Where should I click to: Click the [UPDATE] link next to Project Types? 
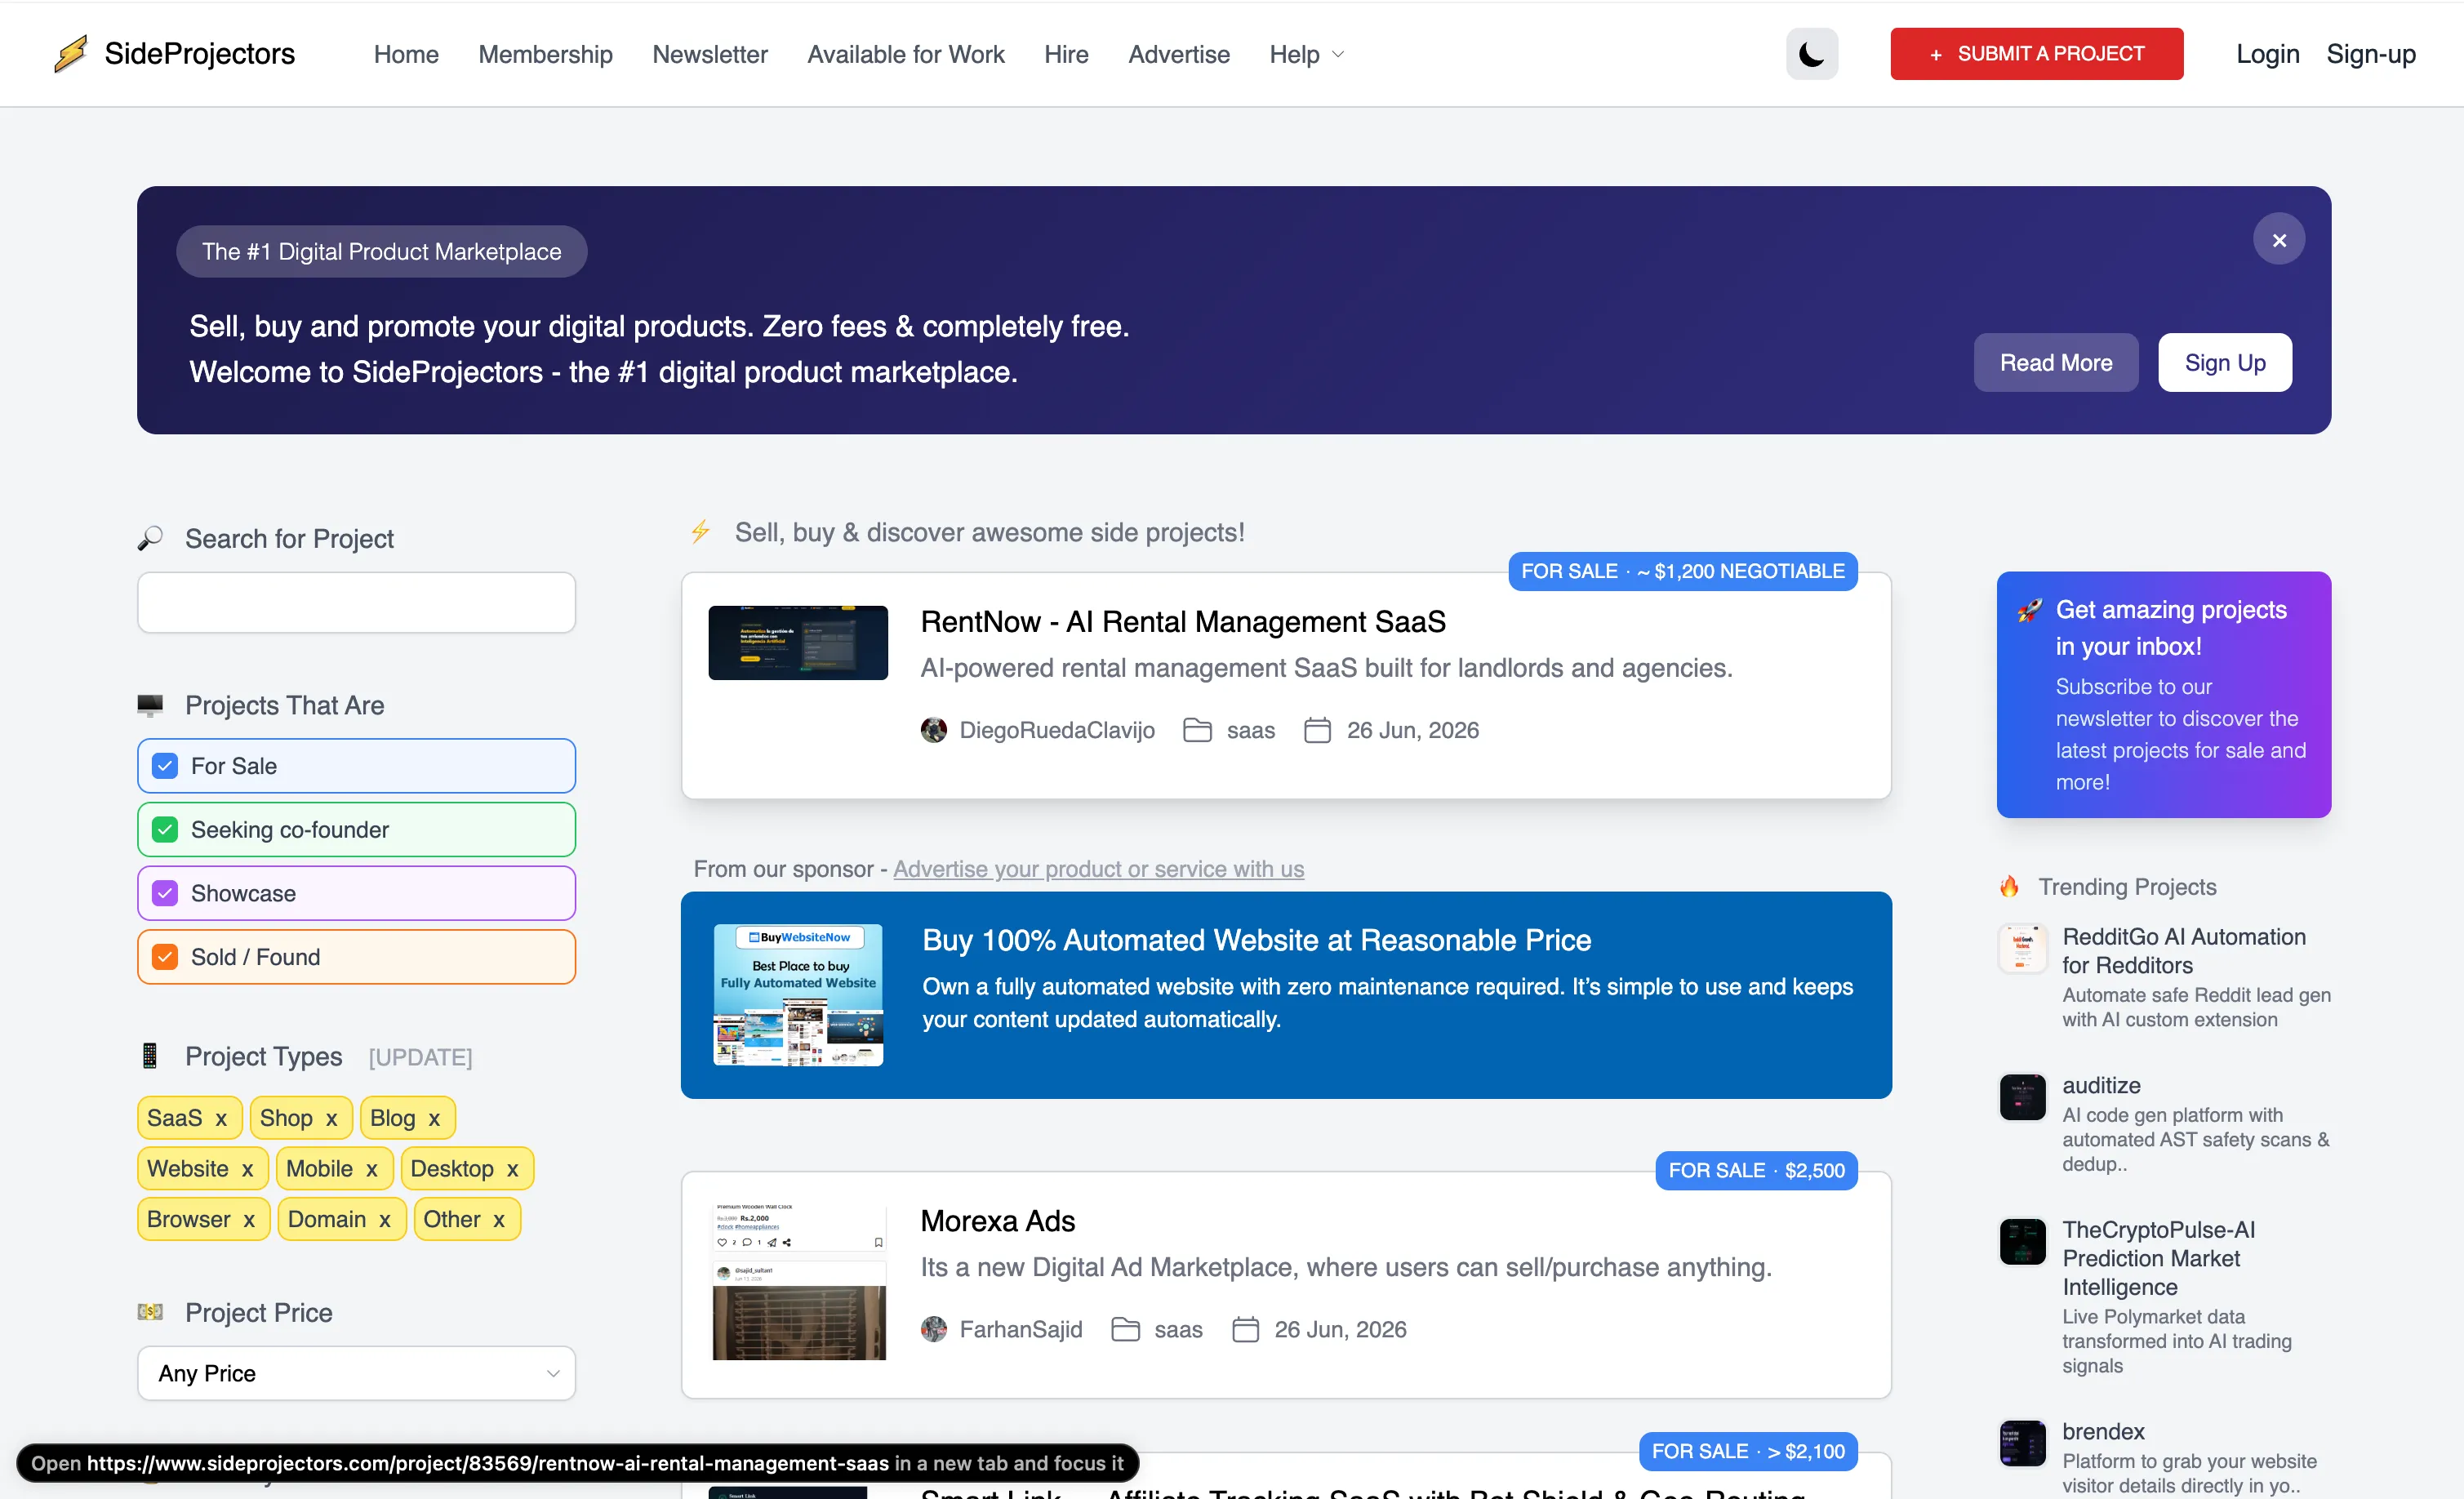[x=420, y=1057]
